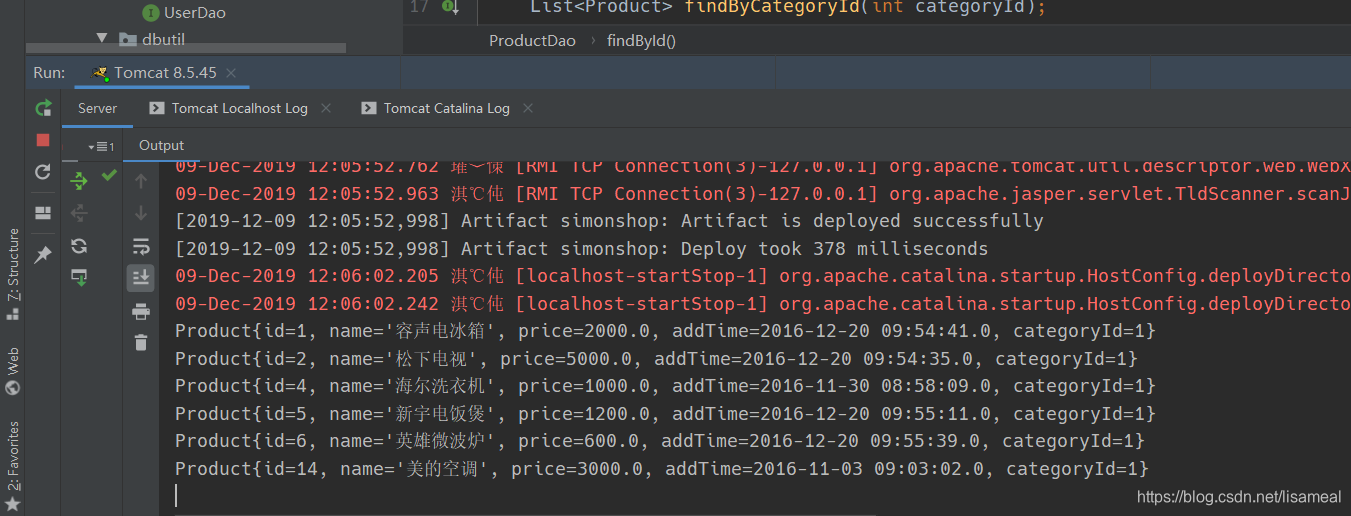1351x516 pixels.
Task: Click the 'Deploy took 378 milliseconds' line
Action: click(x=581, y=249)
